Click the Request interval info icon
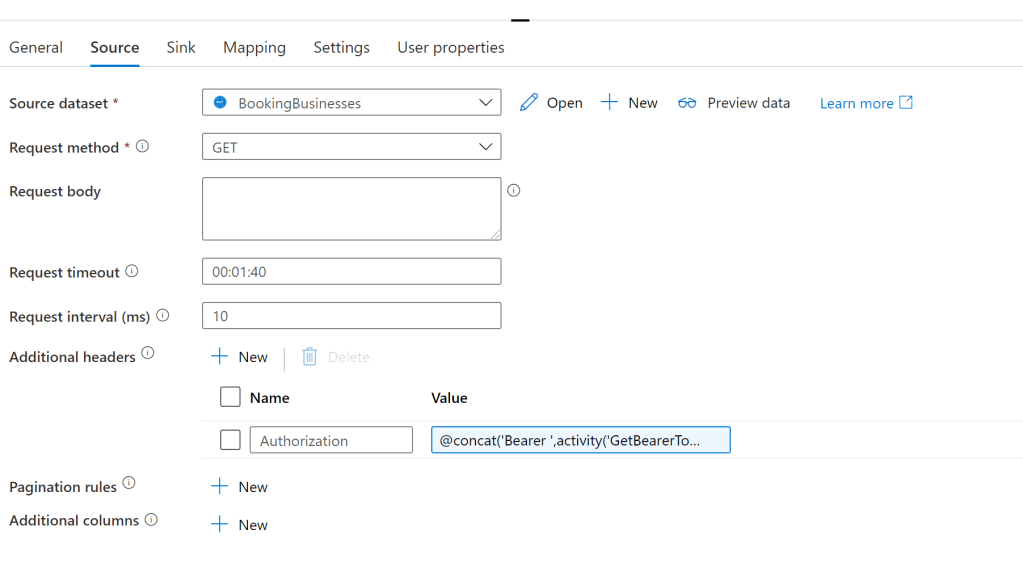 click(x=163, y=315)
